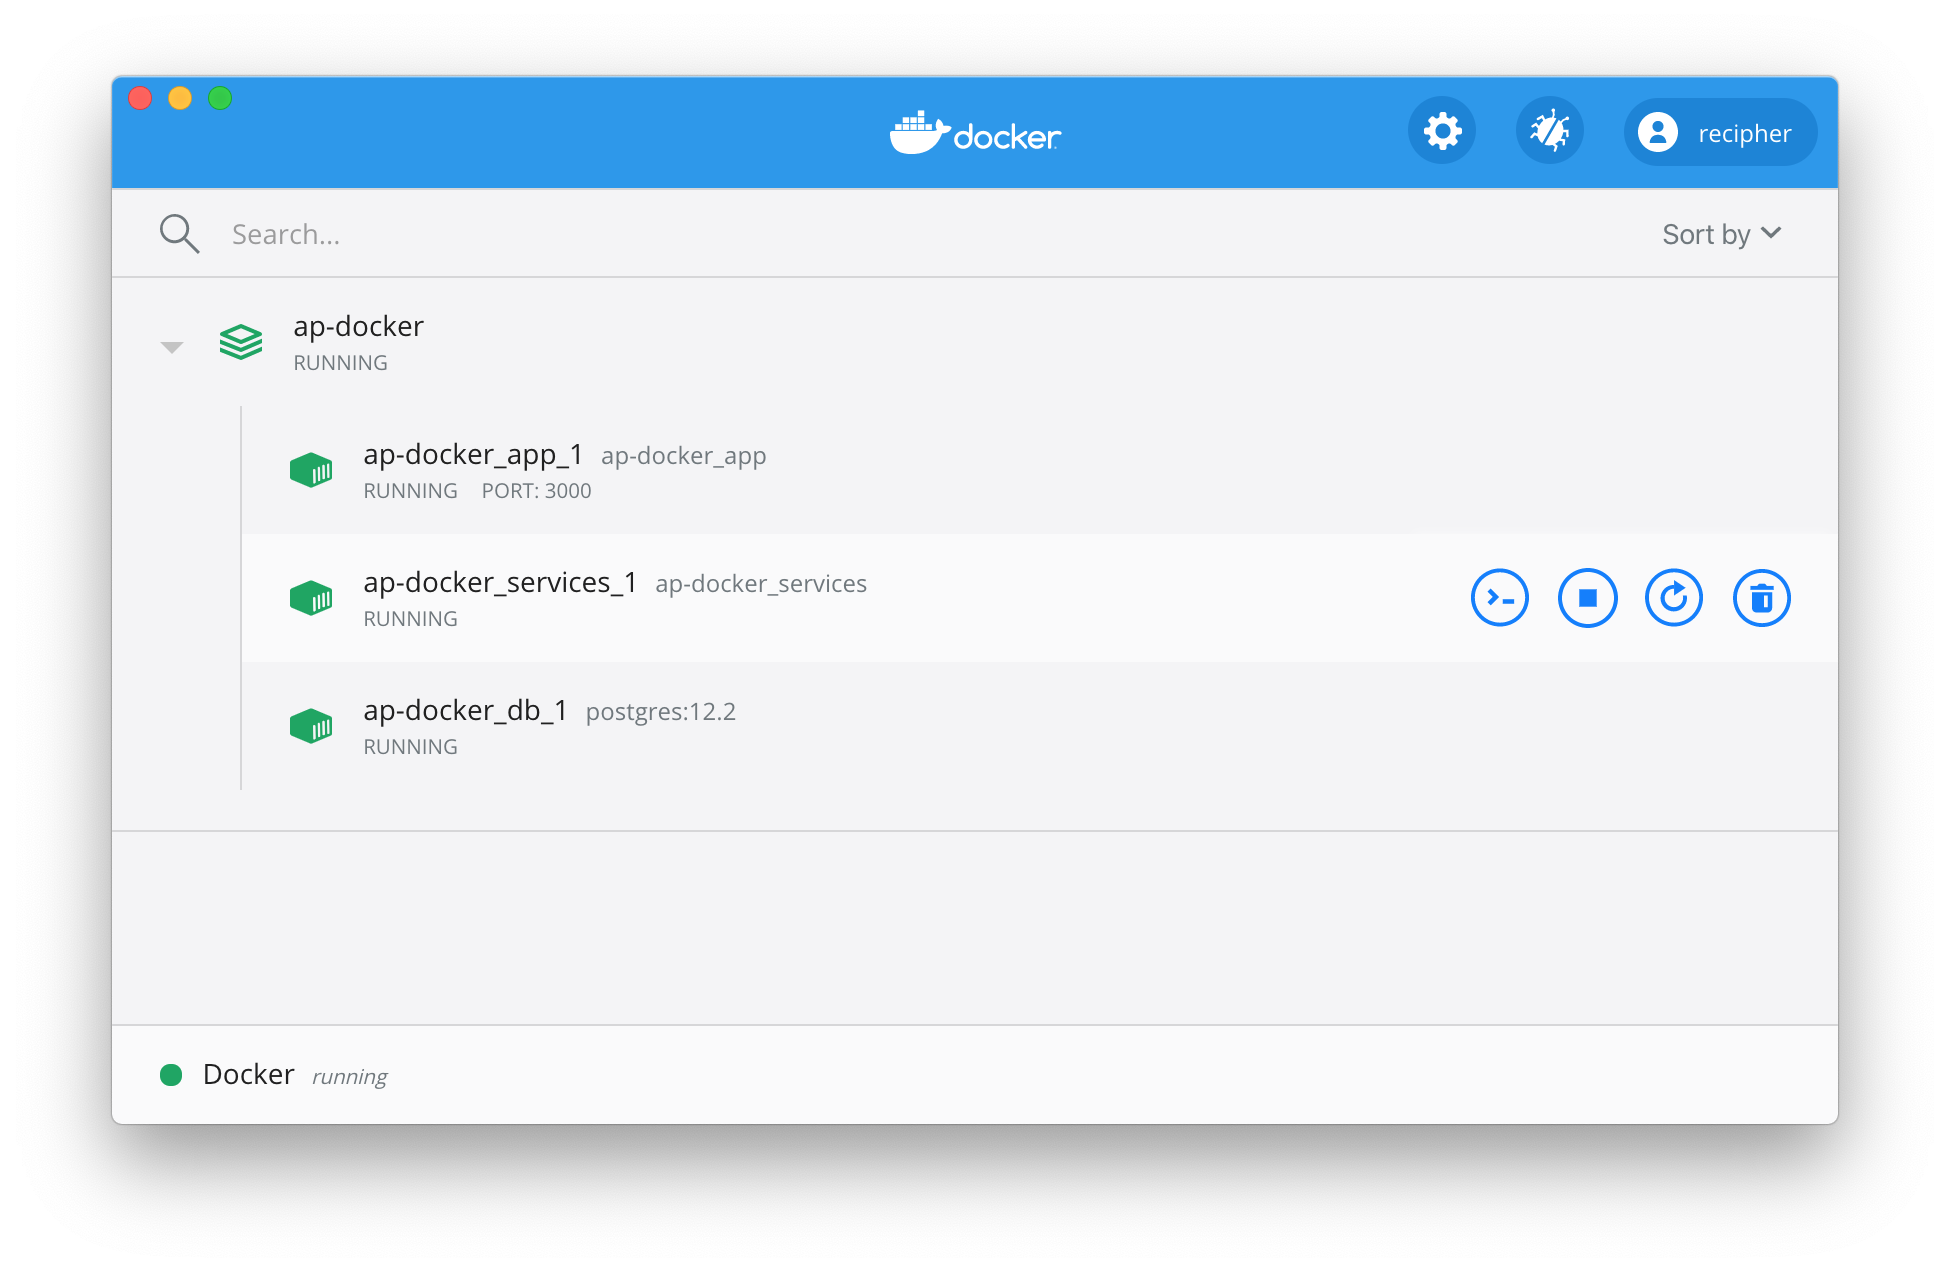Click the ap-docker stack layers icon
1950x1272 pixels.
(x=241, y=342)
